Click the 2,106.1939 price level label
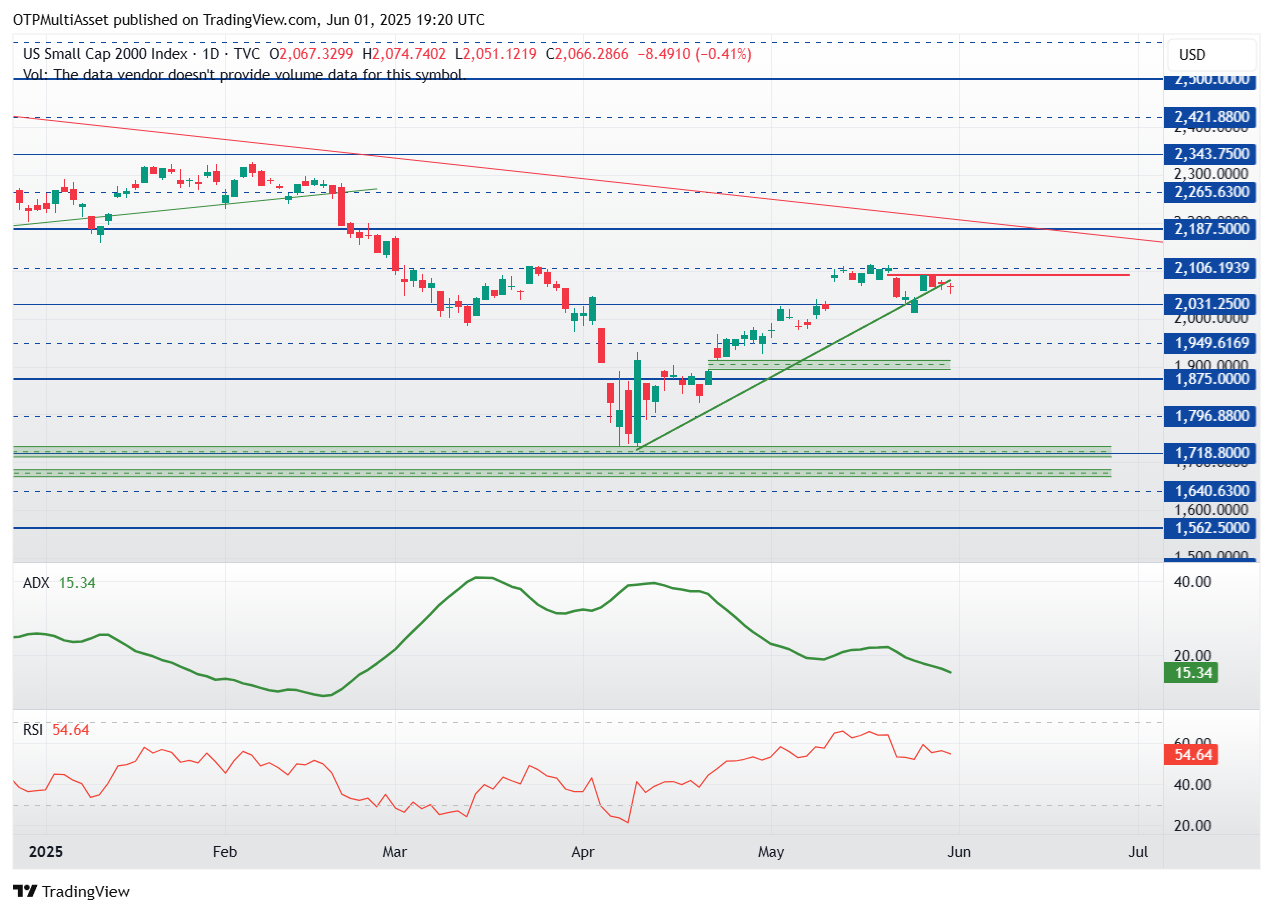 point(1211,267)
